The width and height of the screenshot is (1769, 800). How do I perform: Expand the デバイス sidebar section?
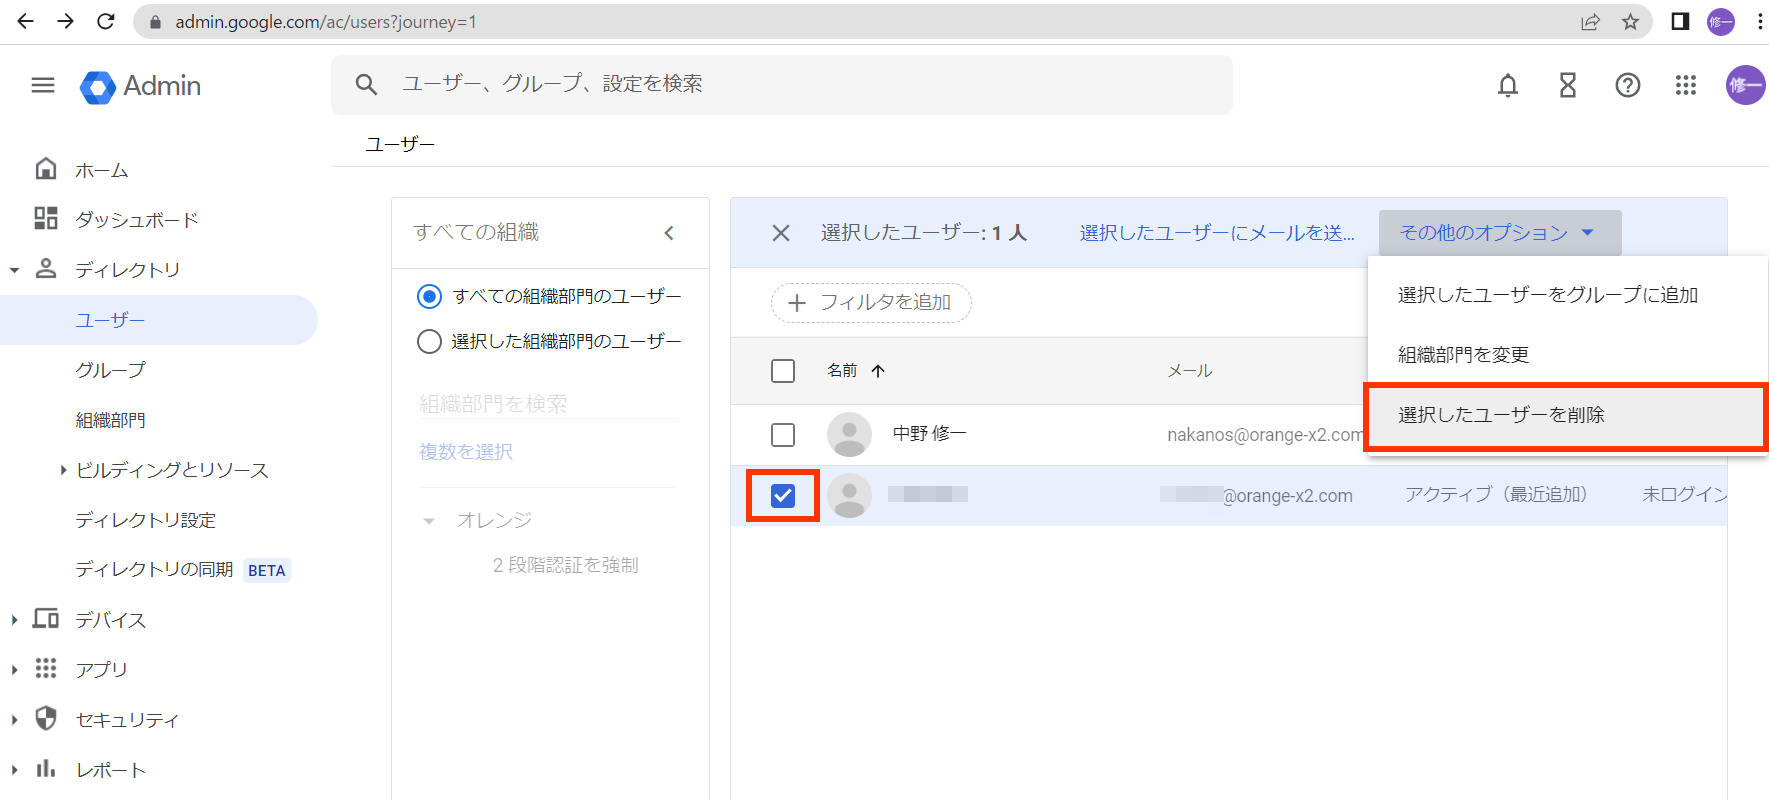coord(15,620)
